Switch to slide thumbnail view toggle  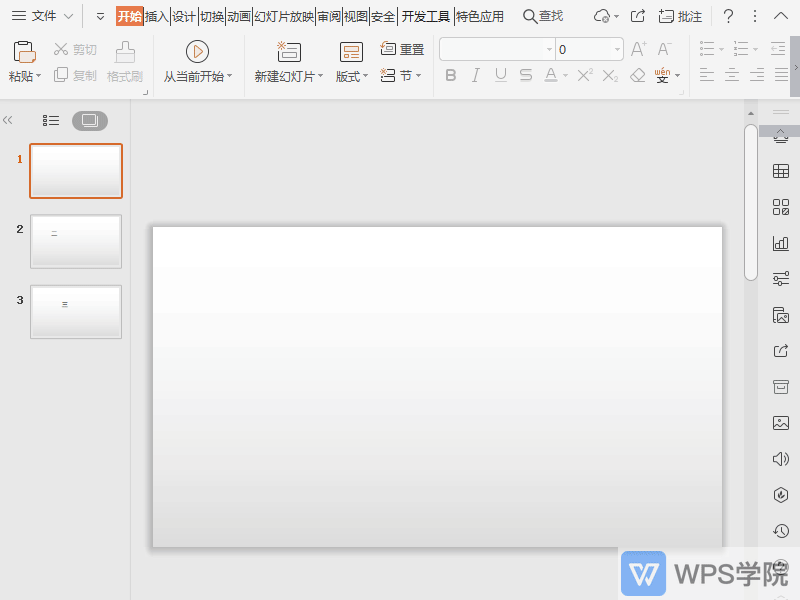[x=90, y=120]
